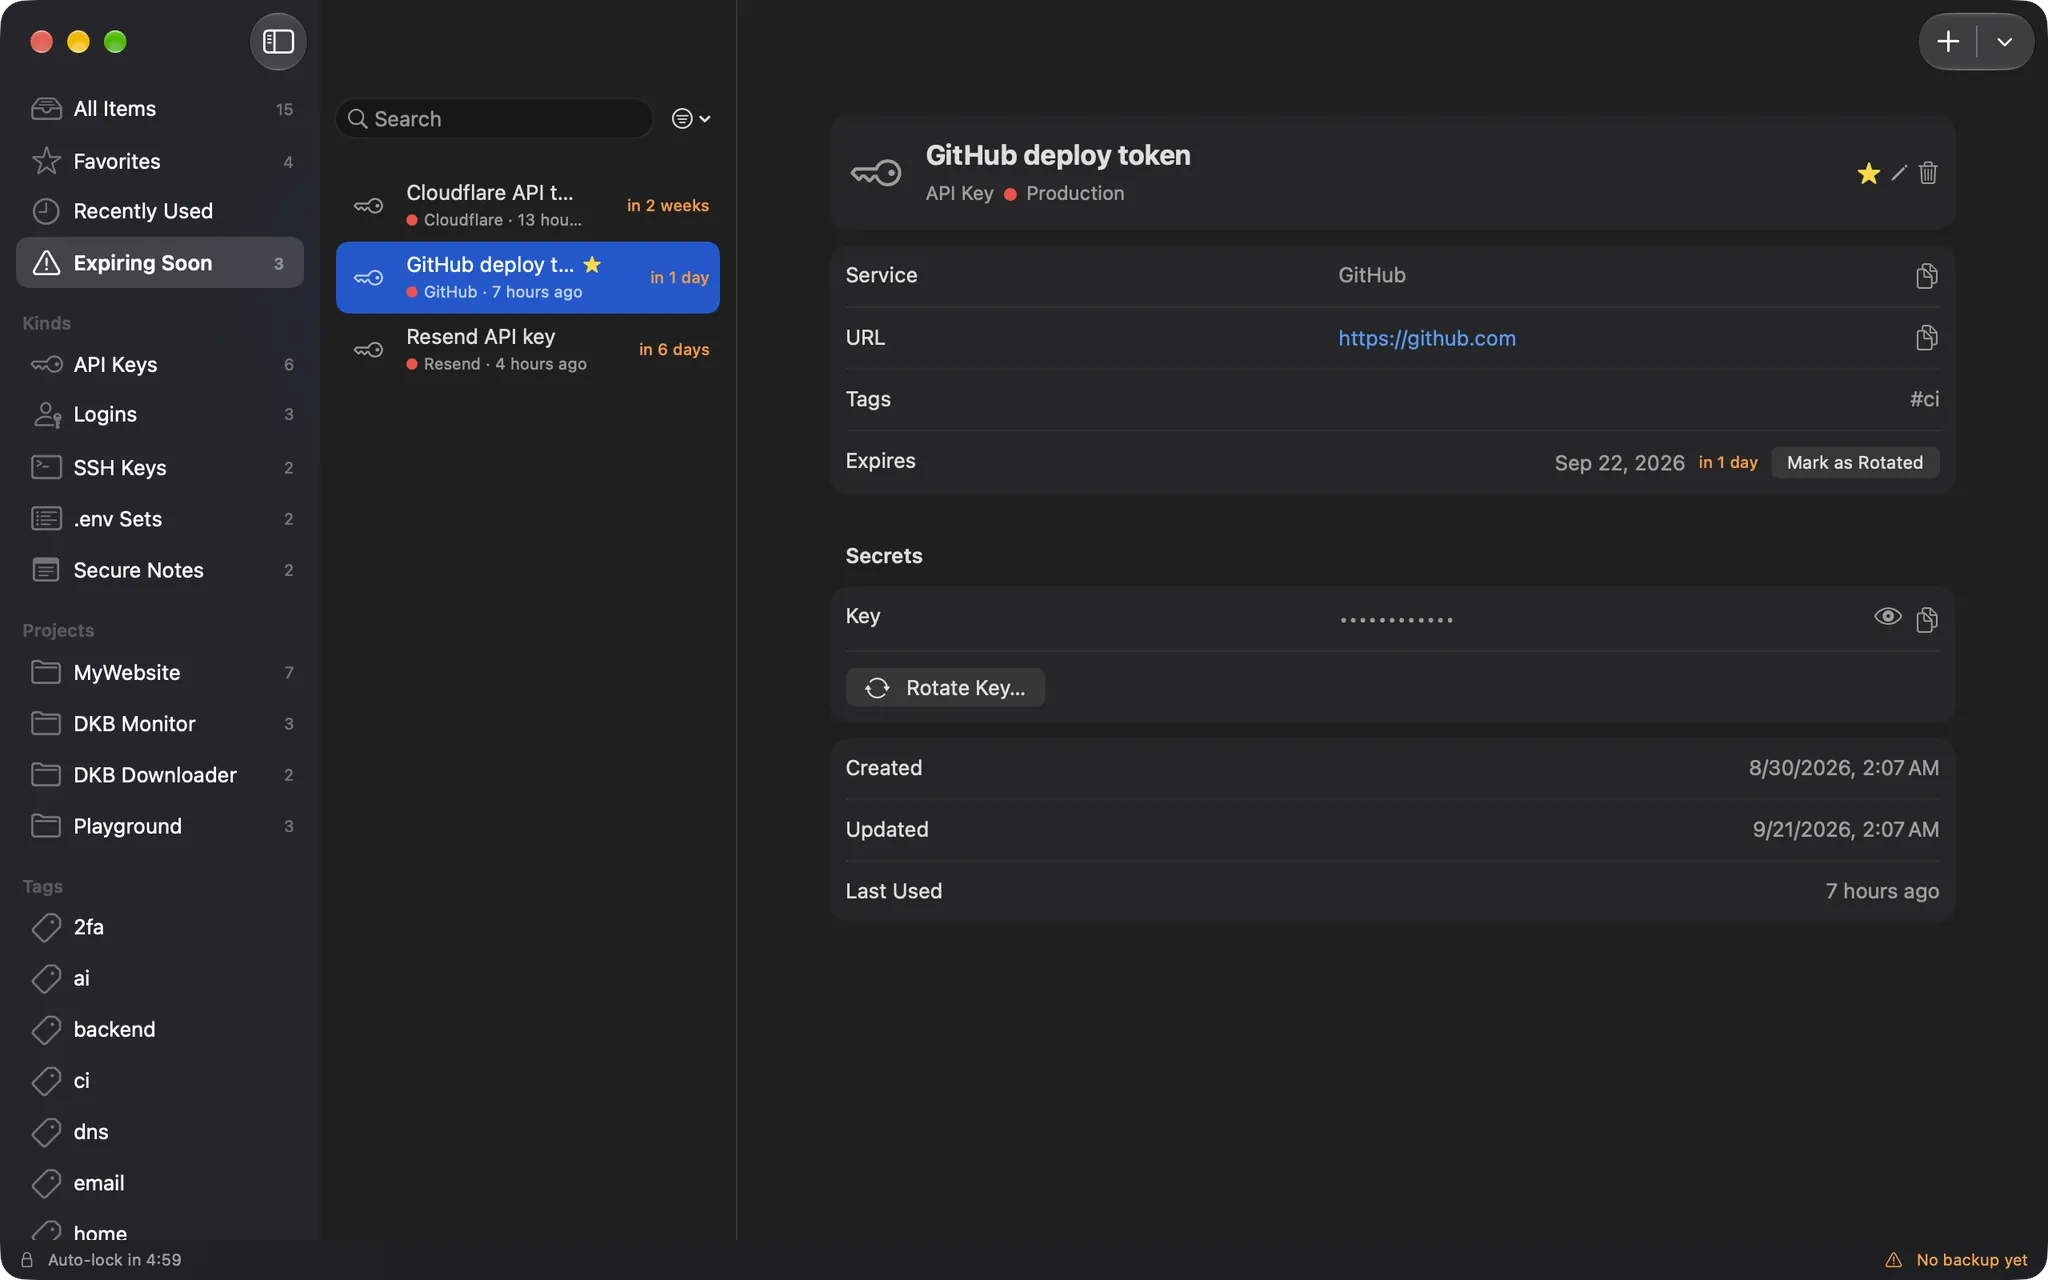Click the Playground folder icon
Image resolution: width=2048 pixels, height=1280 pixels.
point(46,826)
